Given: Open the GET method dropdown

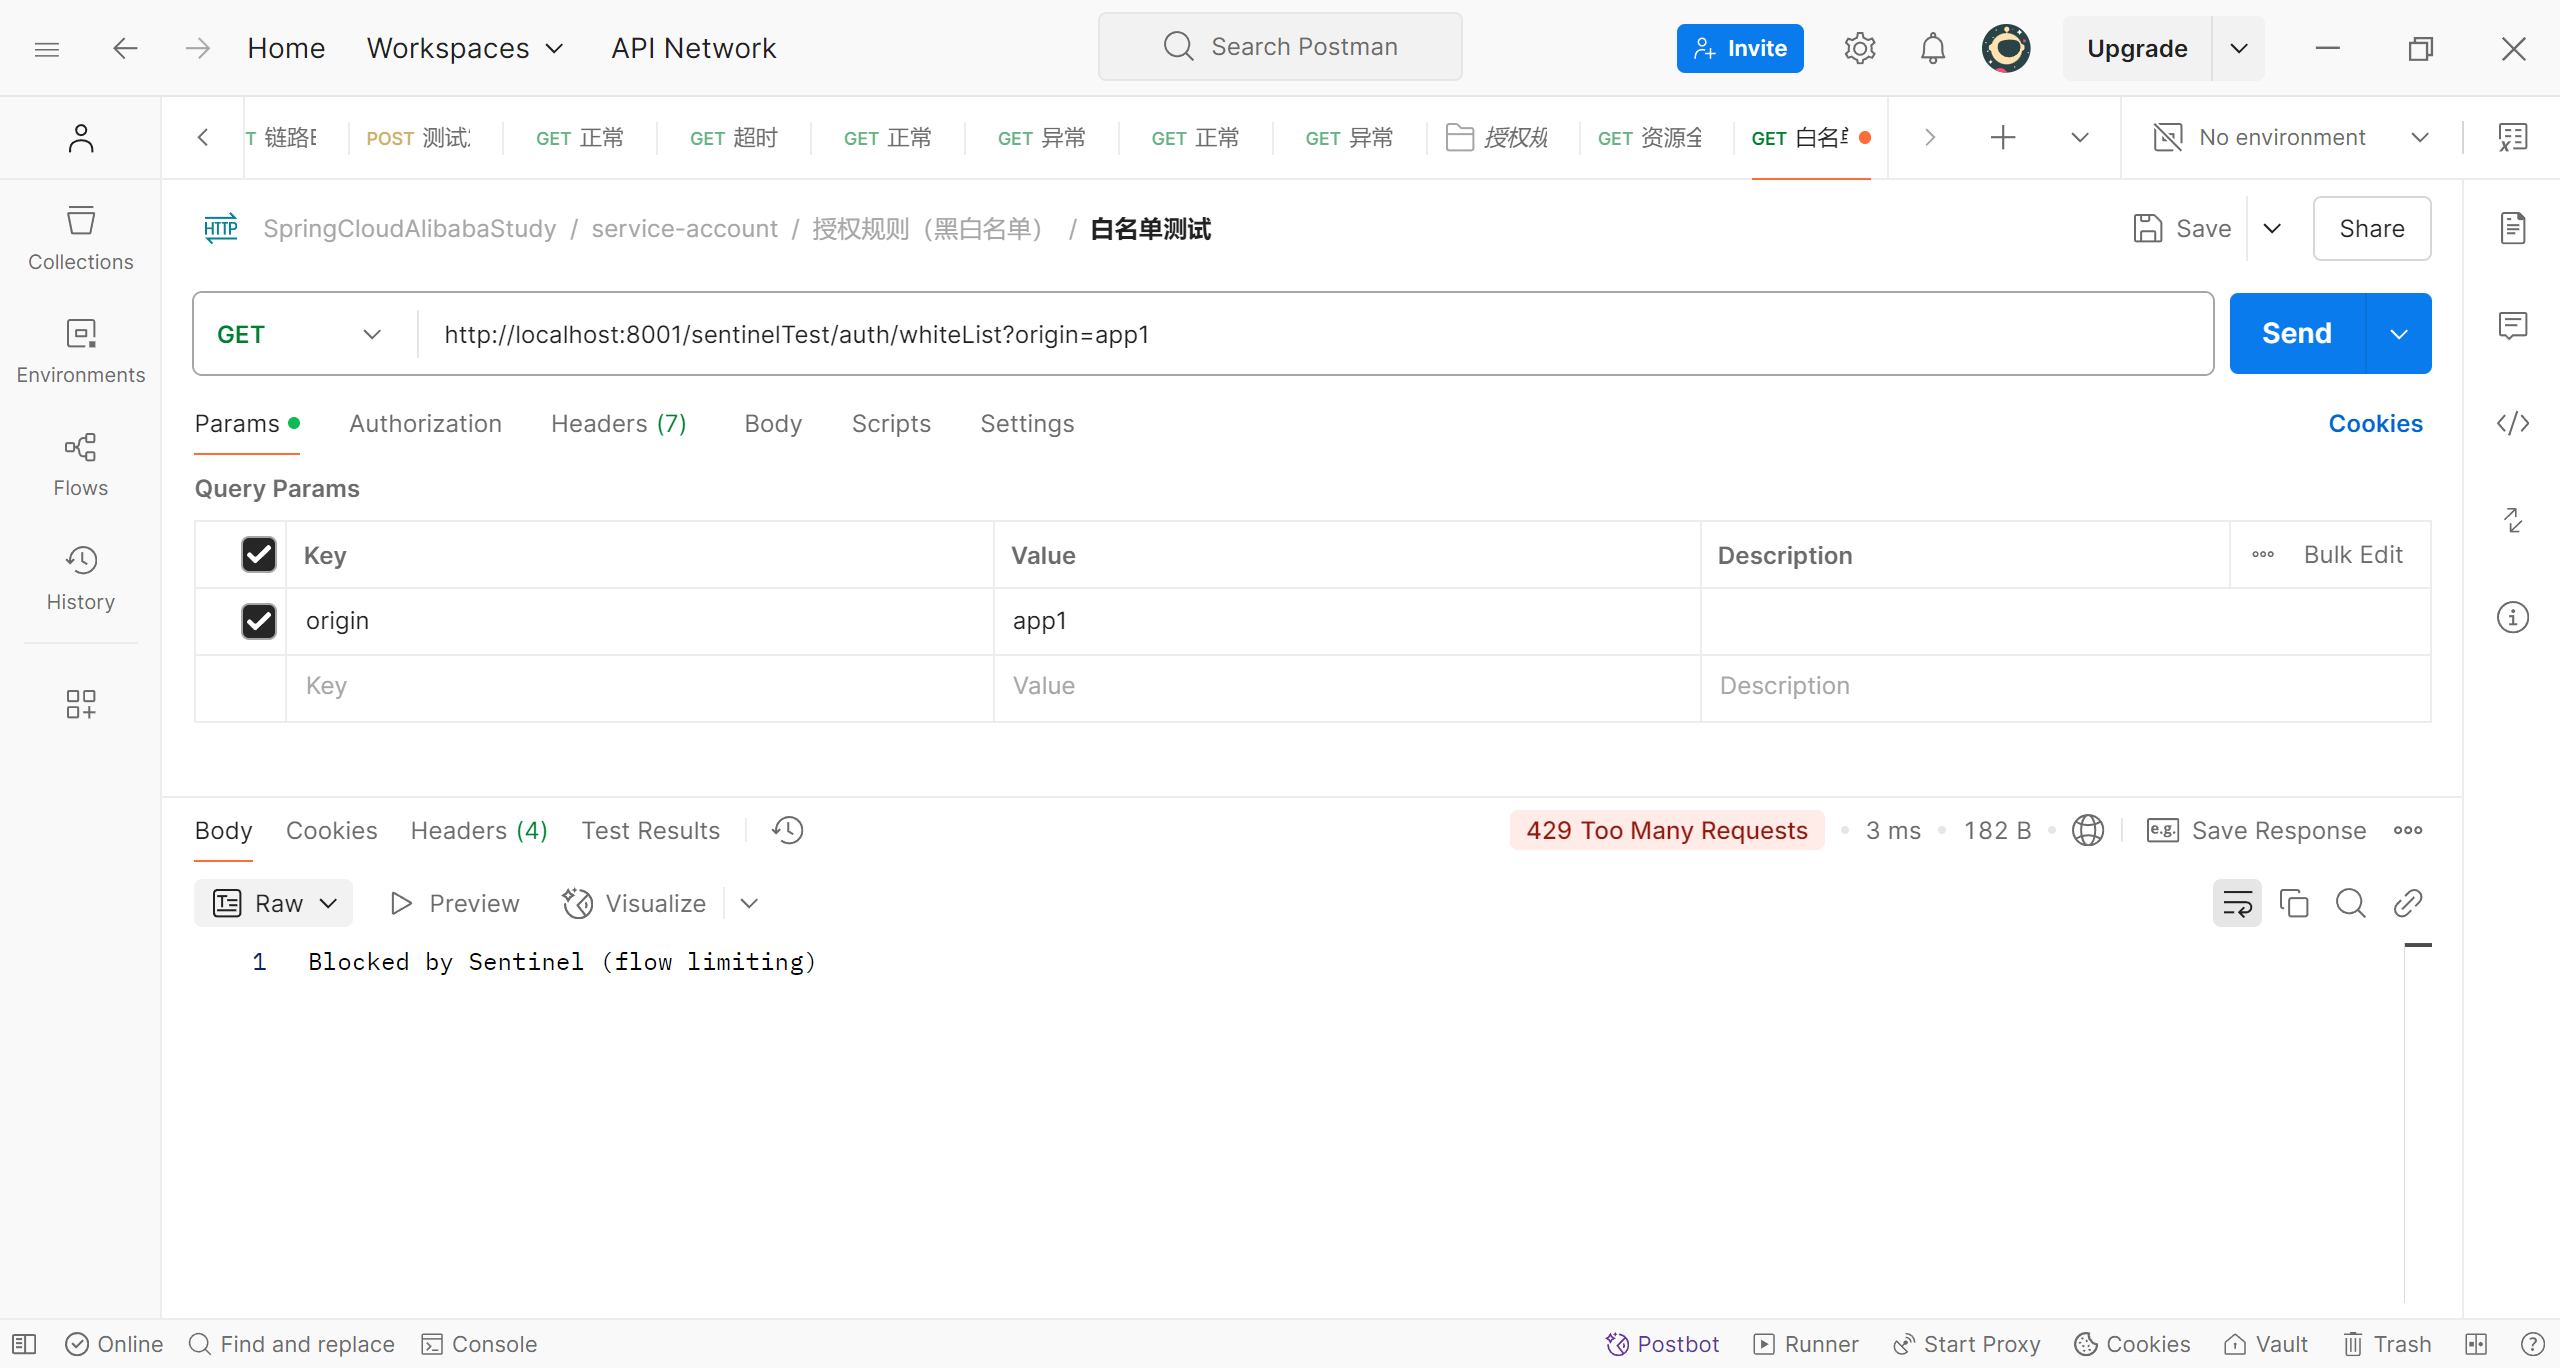Looking at the screenshot, I should click(300, 334).
